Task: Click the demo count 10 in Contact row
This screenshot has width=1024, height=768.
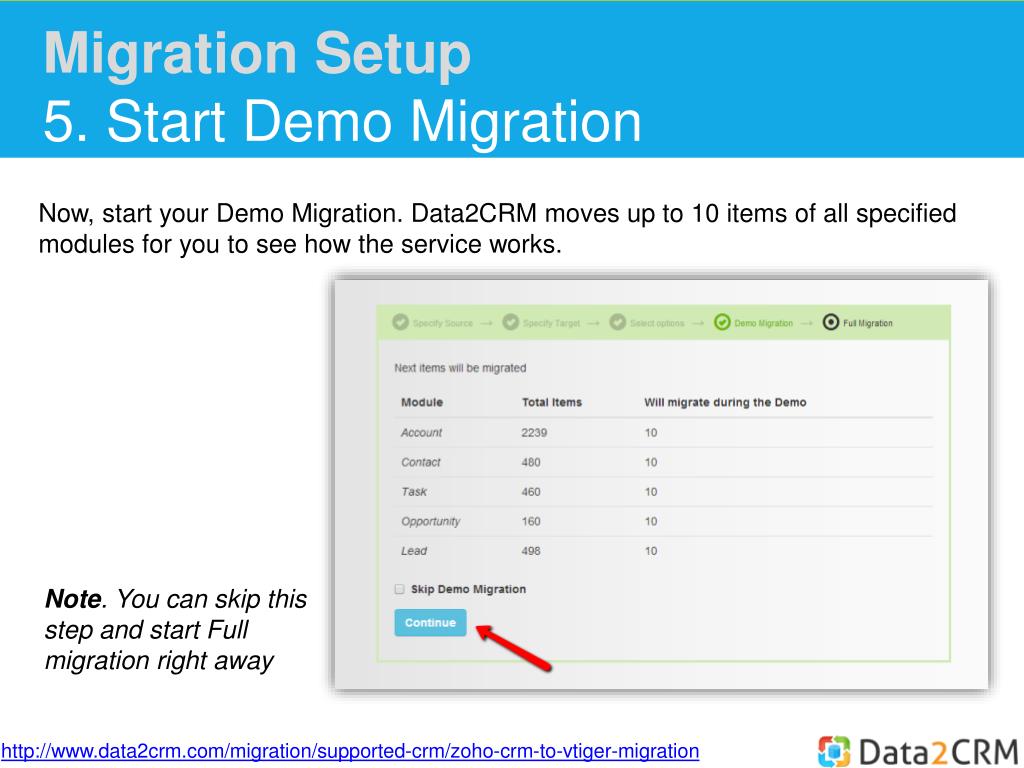Action: tap(651, 462)
